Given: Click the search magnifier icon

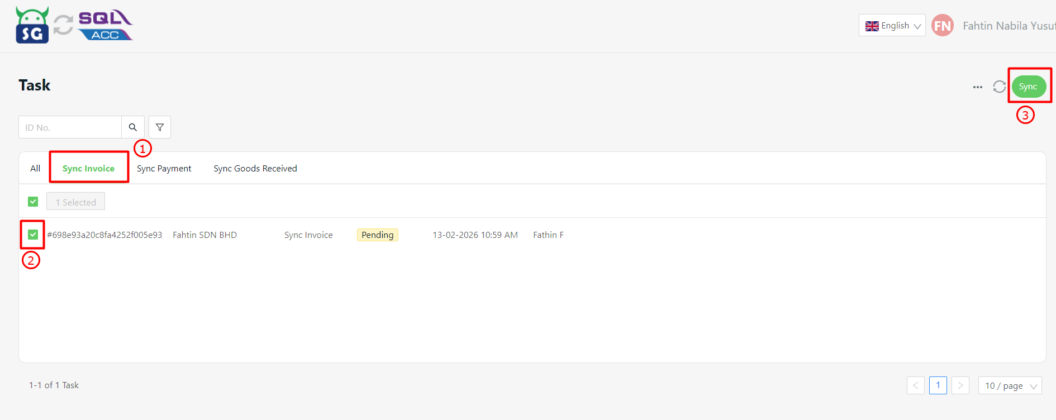Looking at the screenshot, I should [x=132, y=128].
